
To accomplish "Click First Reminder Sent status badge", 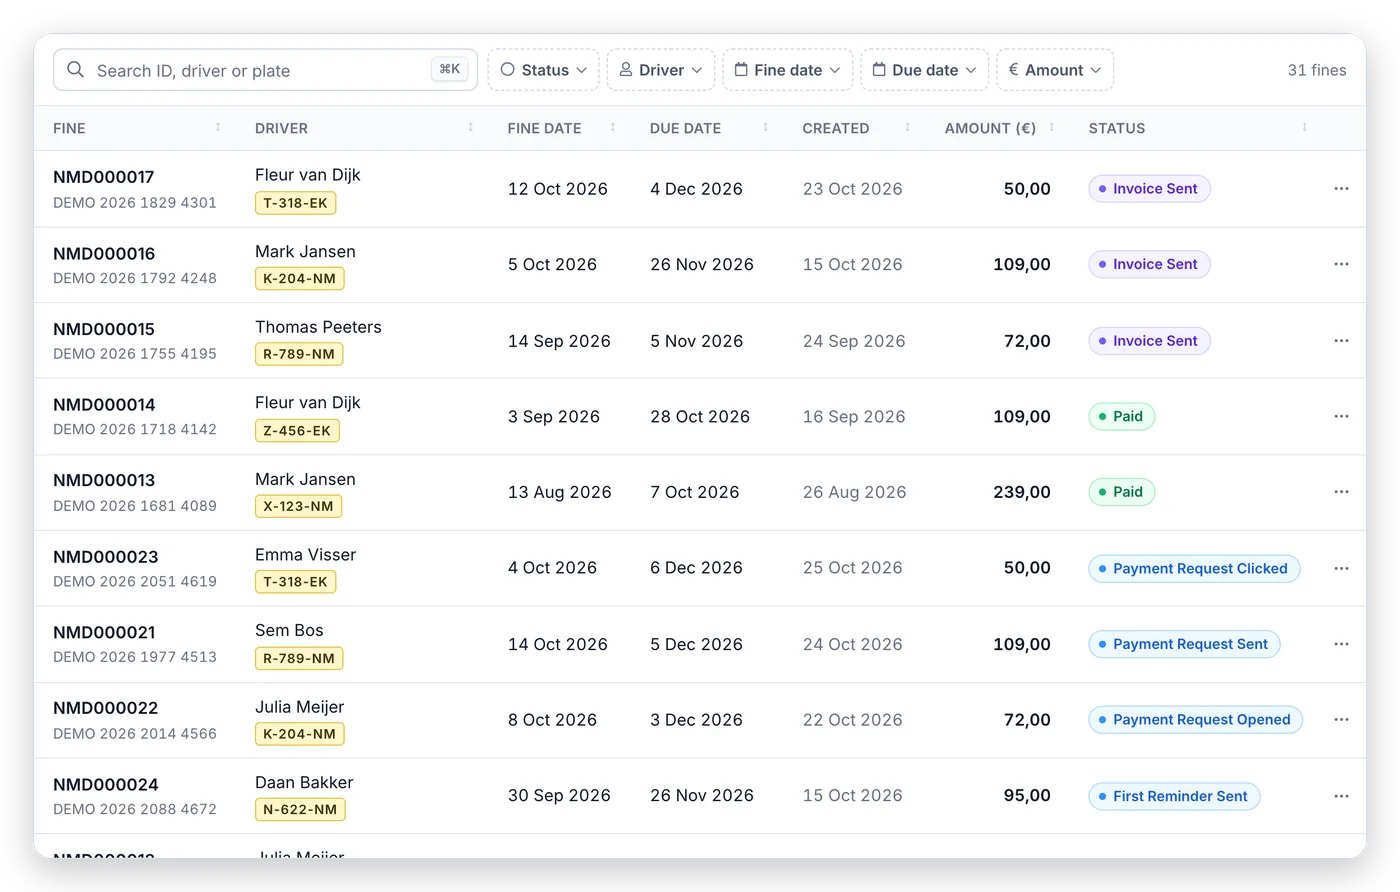I will 1174,796.
